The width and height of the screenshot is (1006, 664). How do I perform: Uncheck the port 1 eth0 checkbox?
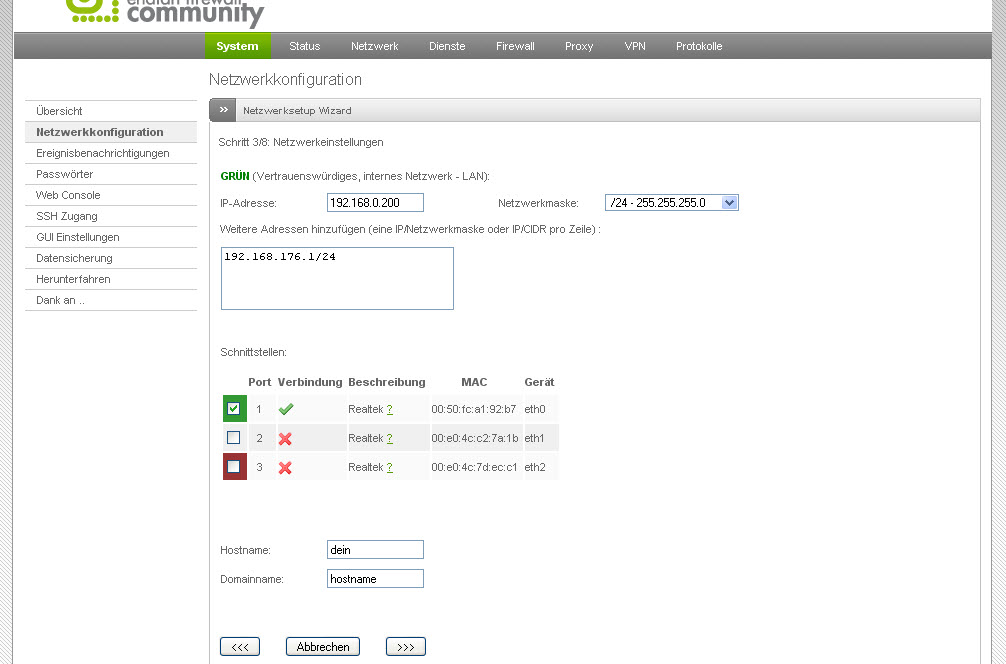click(x=234, y=408)
